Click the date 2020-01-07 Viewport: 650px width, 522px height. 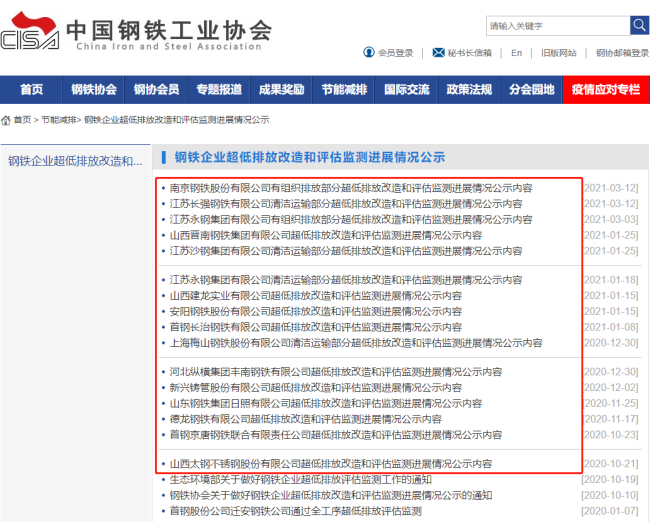point(610,511)
